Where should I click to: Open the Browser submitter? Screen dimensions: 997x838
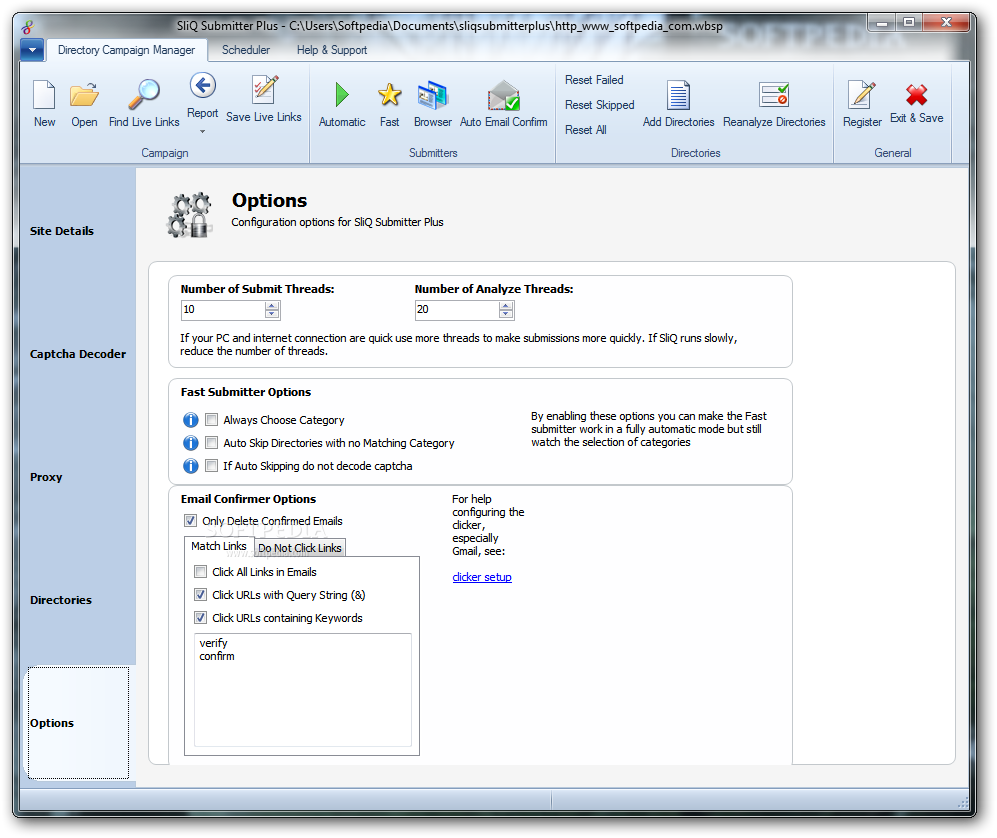click(x=432, y=95)
